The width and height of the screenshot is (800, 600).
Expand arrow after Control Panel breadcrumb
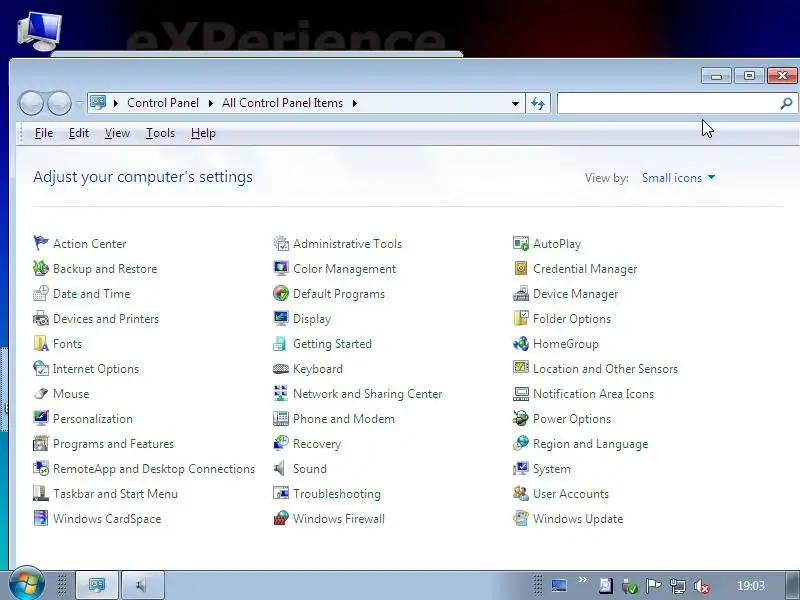(x=210, y=104)
